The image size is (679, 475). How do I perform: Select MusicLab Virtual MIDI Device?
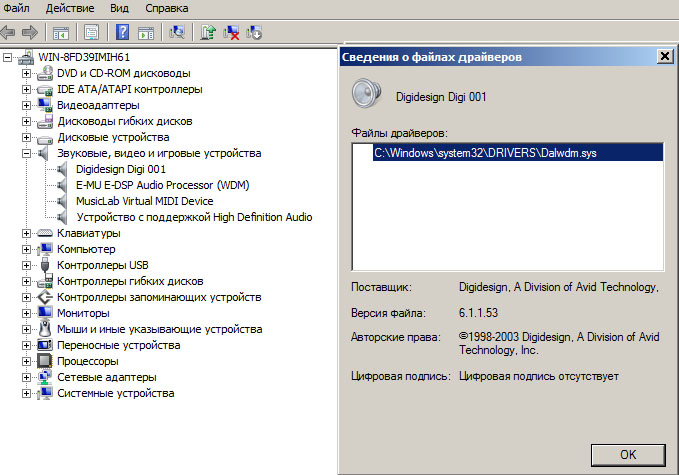coord(145,201)
